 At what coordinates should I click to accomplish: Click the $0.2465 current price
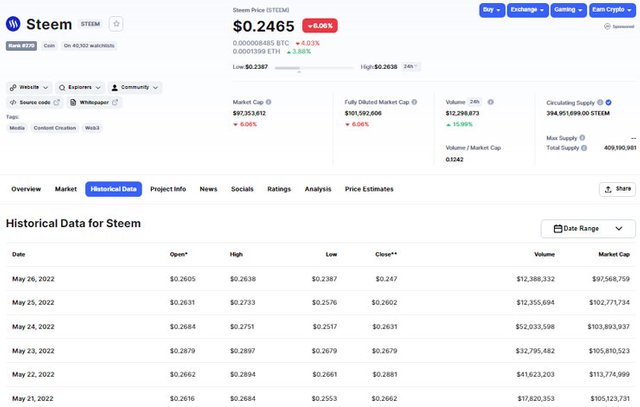point(264,26)
